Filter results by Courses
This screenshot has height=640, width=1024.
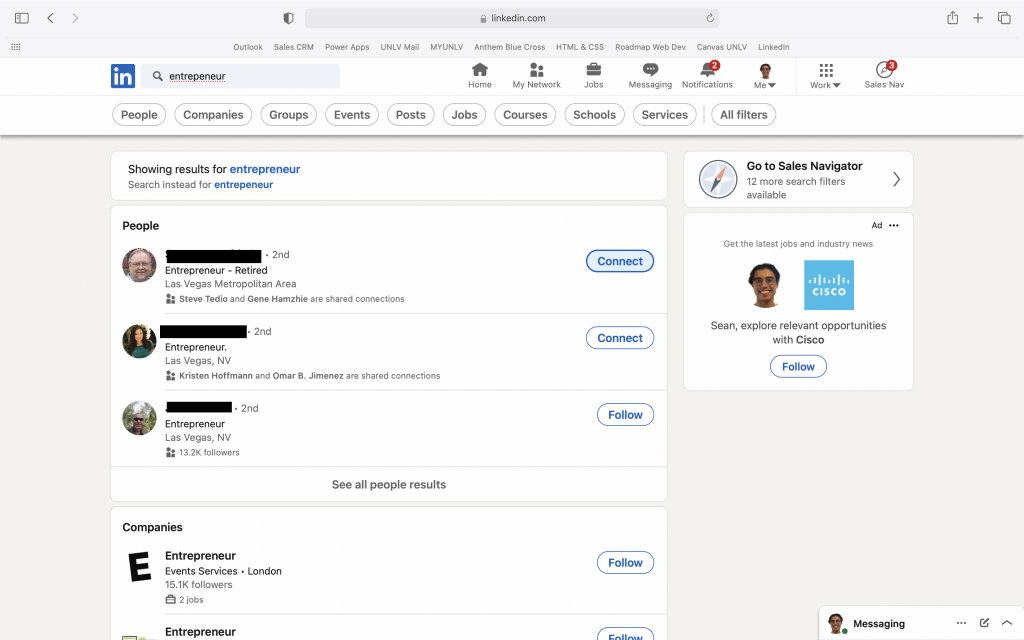[x=525, y=115]
